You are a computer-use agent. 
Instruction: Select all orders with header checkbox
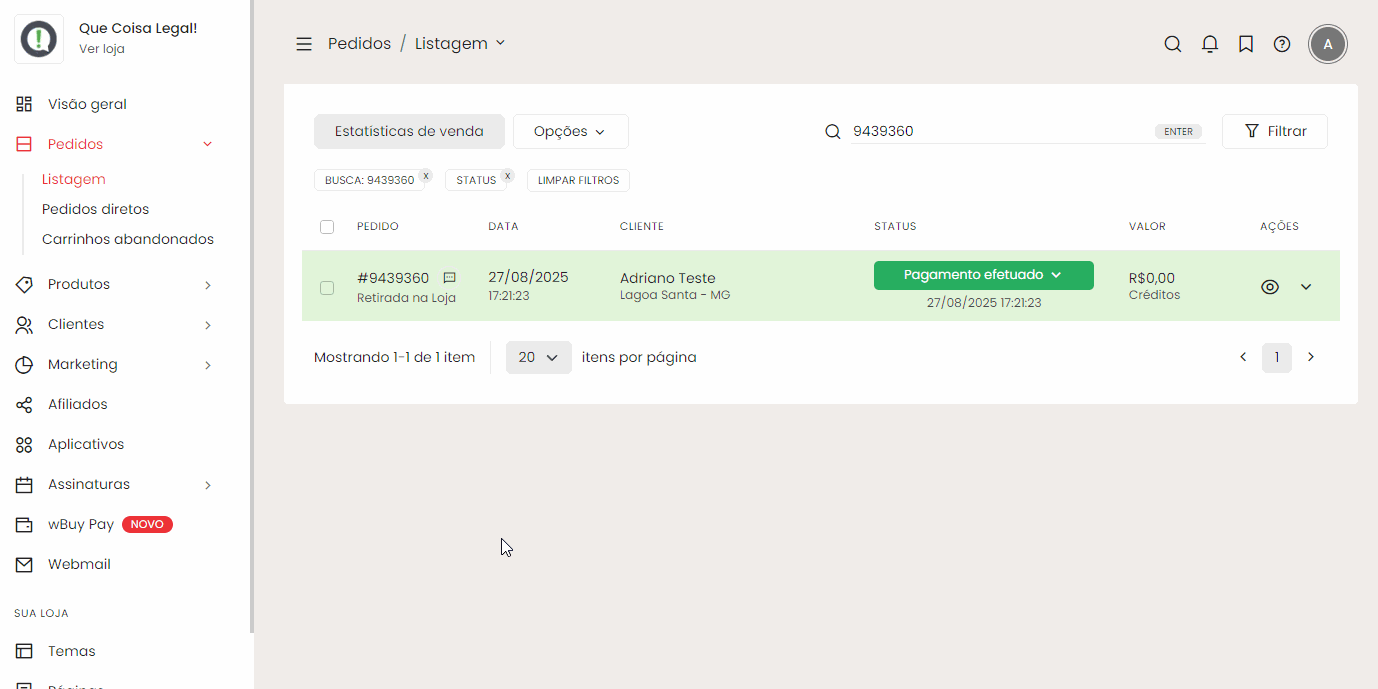327,227
